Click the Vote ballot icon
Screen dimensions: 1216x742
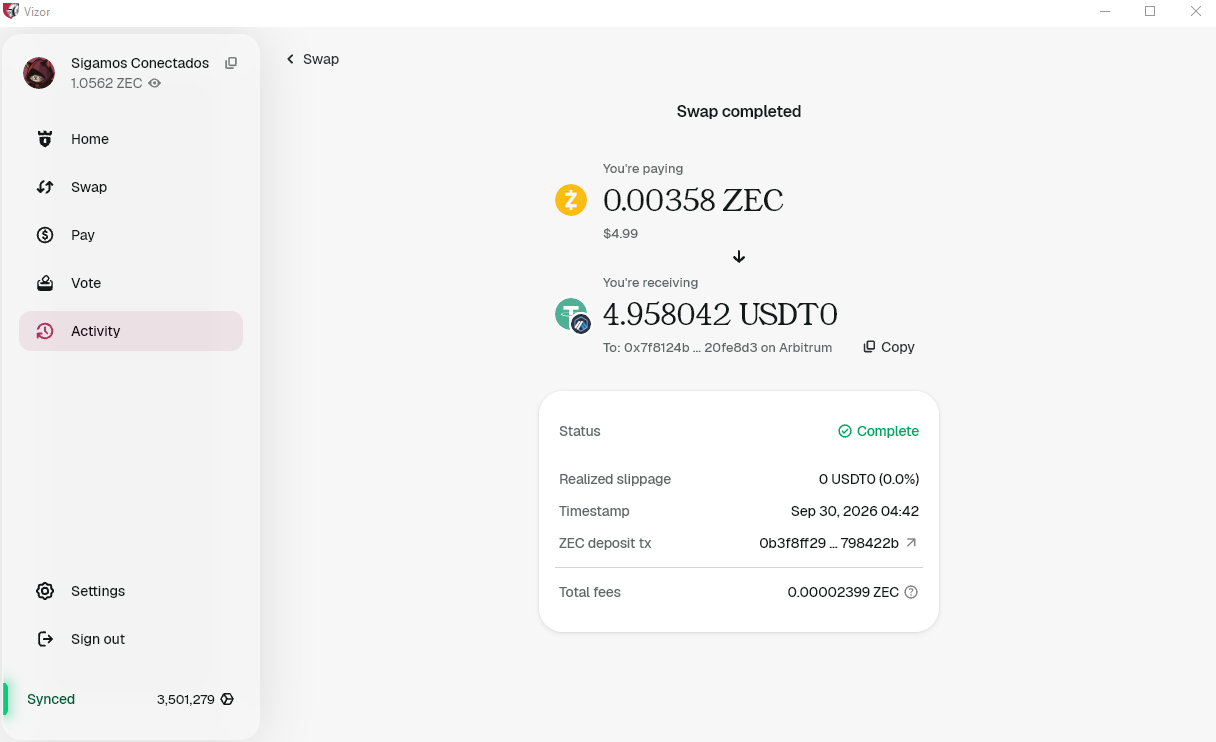coord(45,283)
